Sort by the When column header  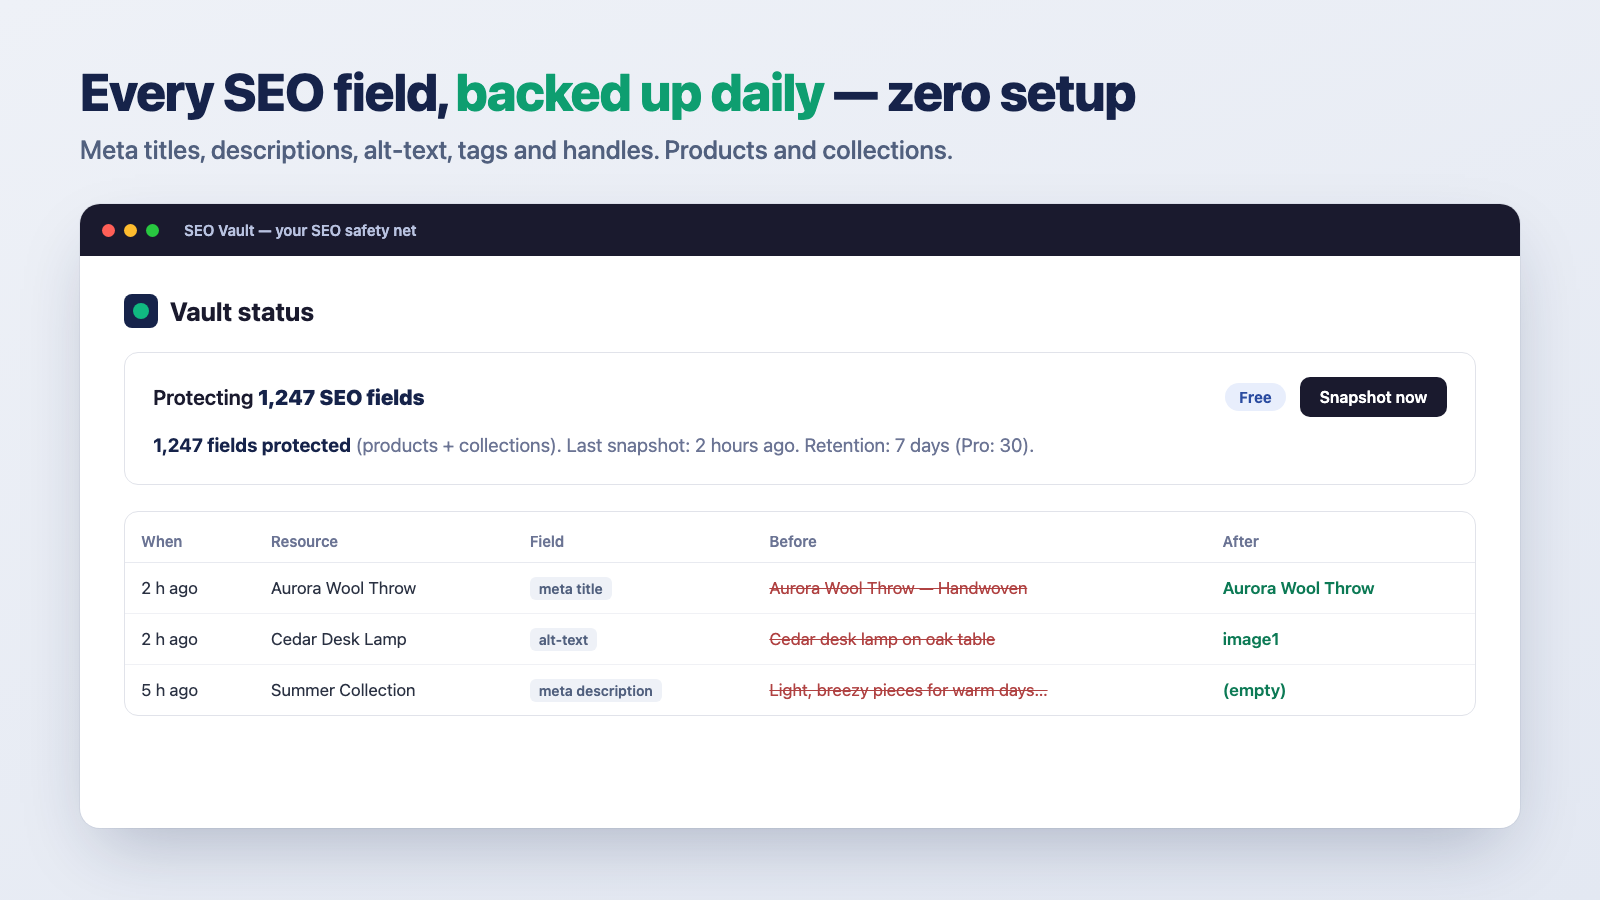coord(161,541)
